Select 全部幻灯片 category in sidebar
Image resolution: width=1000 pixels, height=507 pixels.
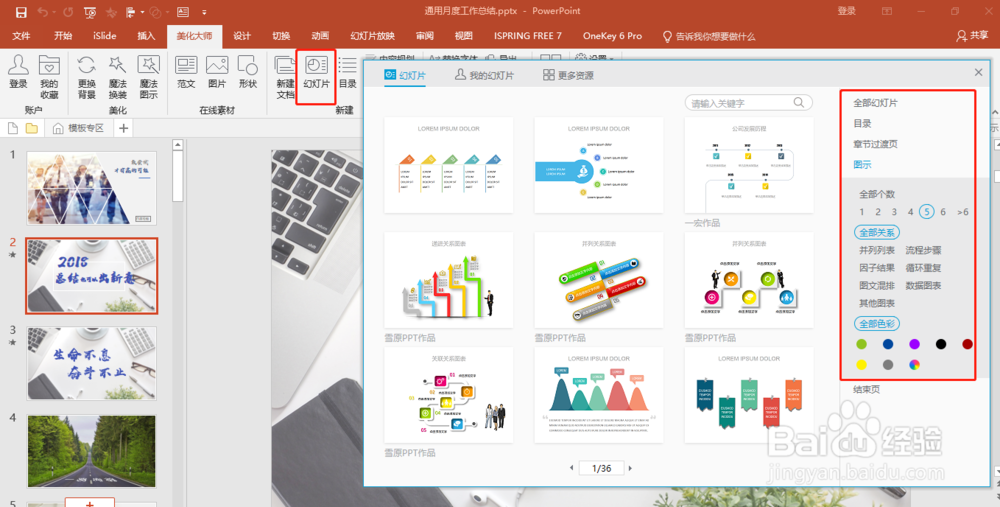[x=875, y=103]
